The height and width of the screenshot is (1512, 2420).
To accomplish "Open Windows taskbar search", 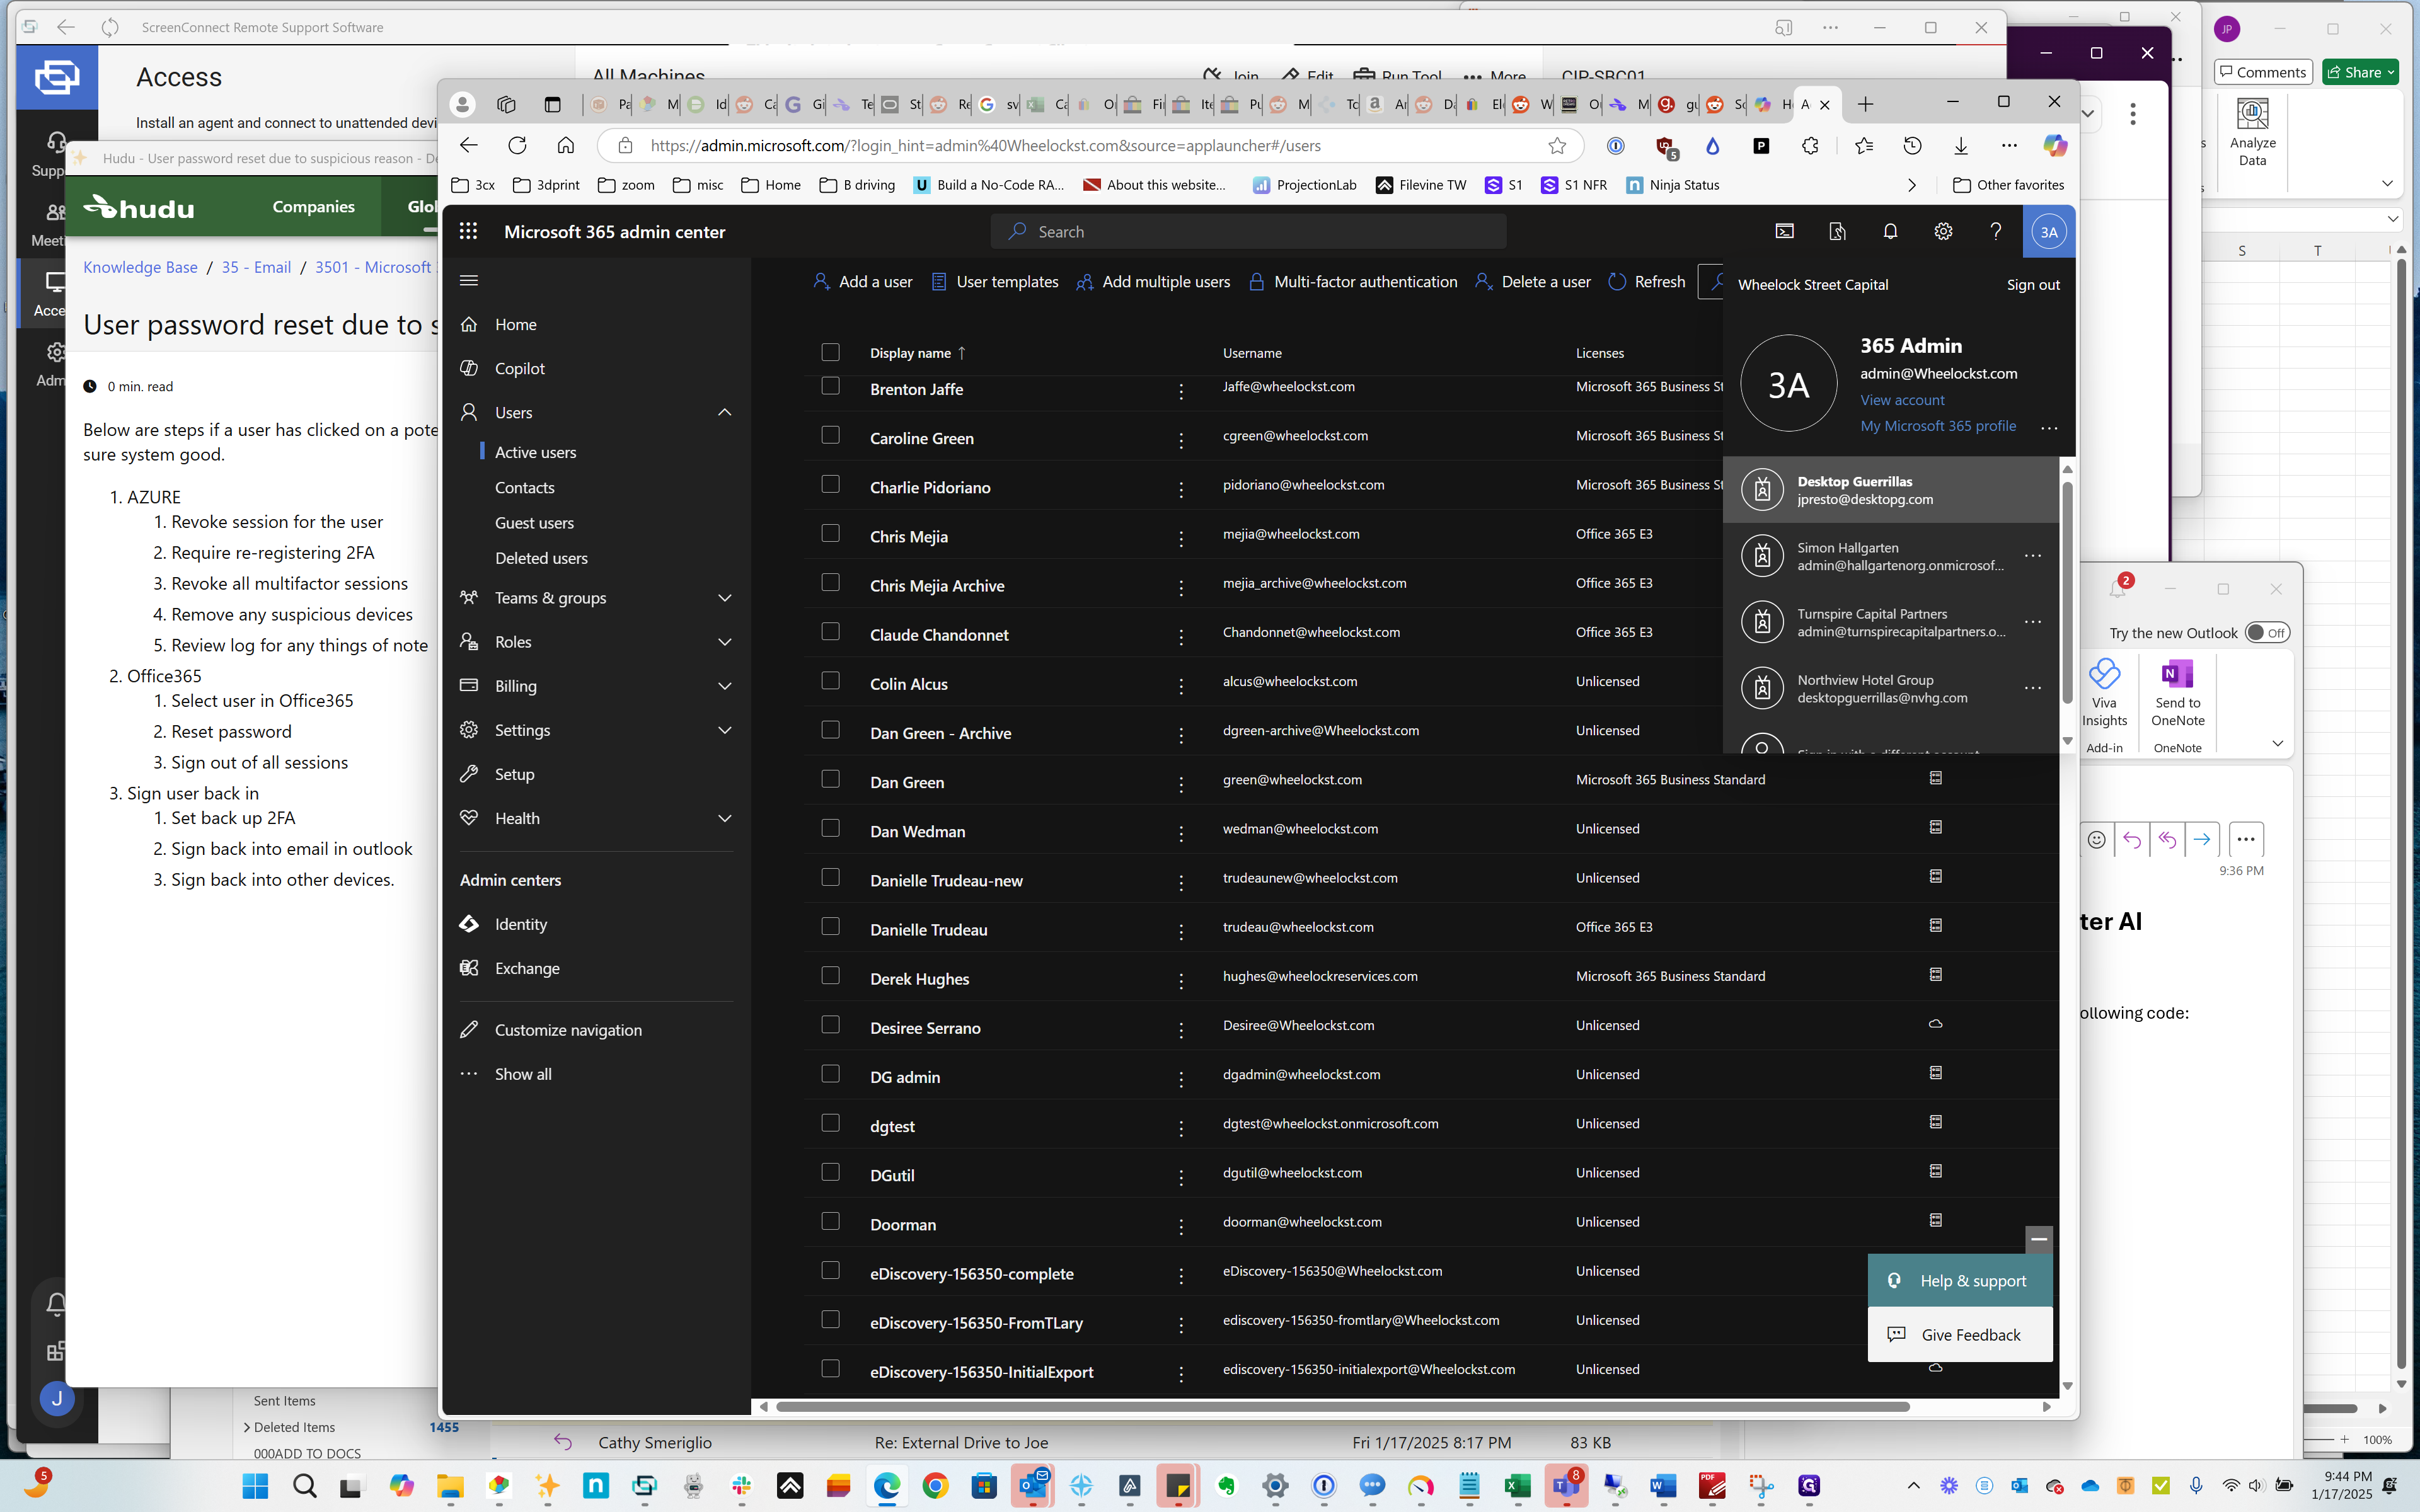I will [x=305, y=1486].
